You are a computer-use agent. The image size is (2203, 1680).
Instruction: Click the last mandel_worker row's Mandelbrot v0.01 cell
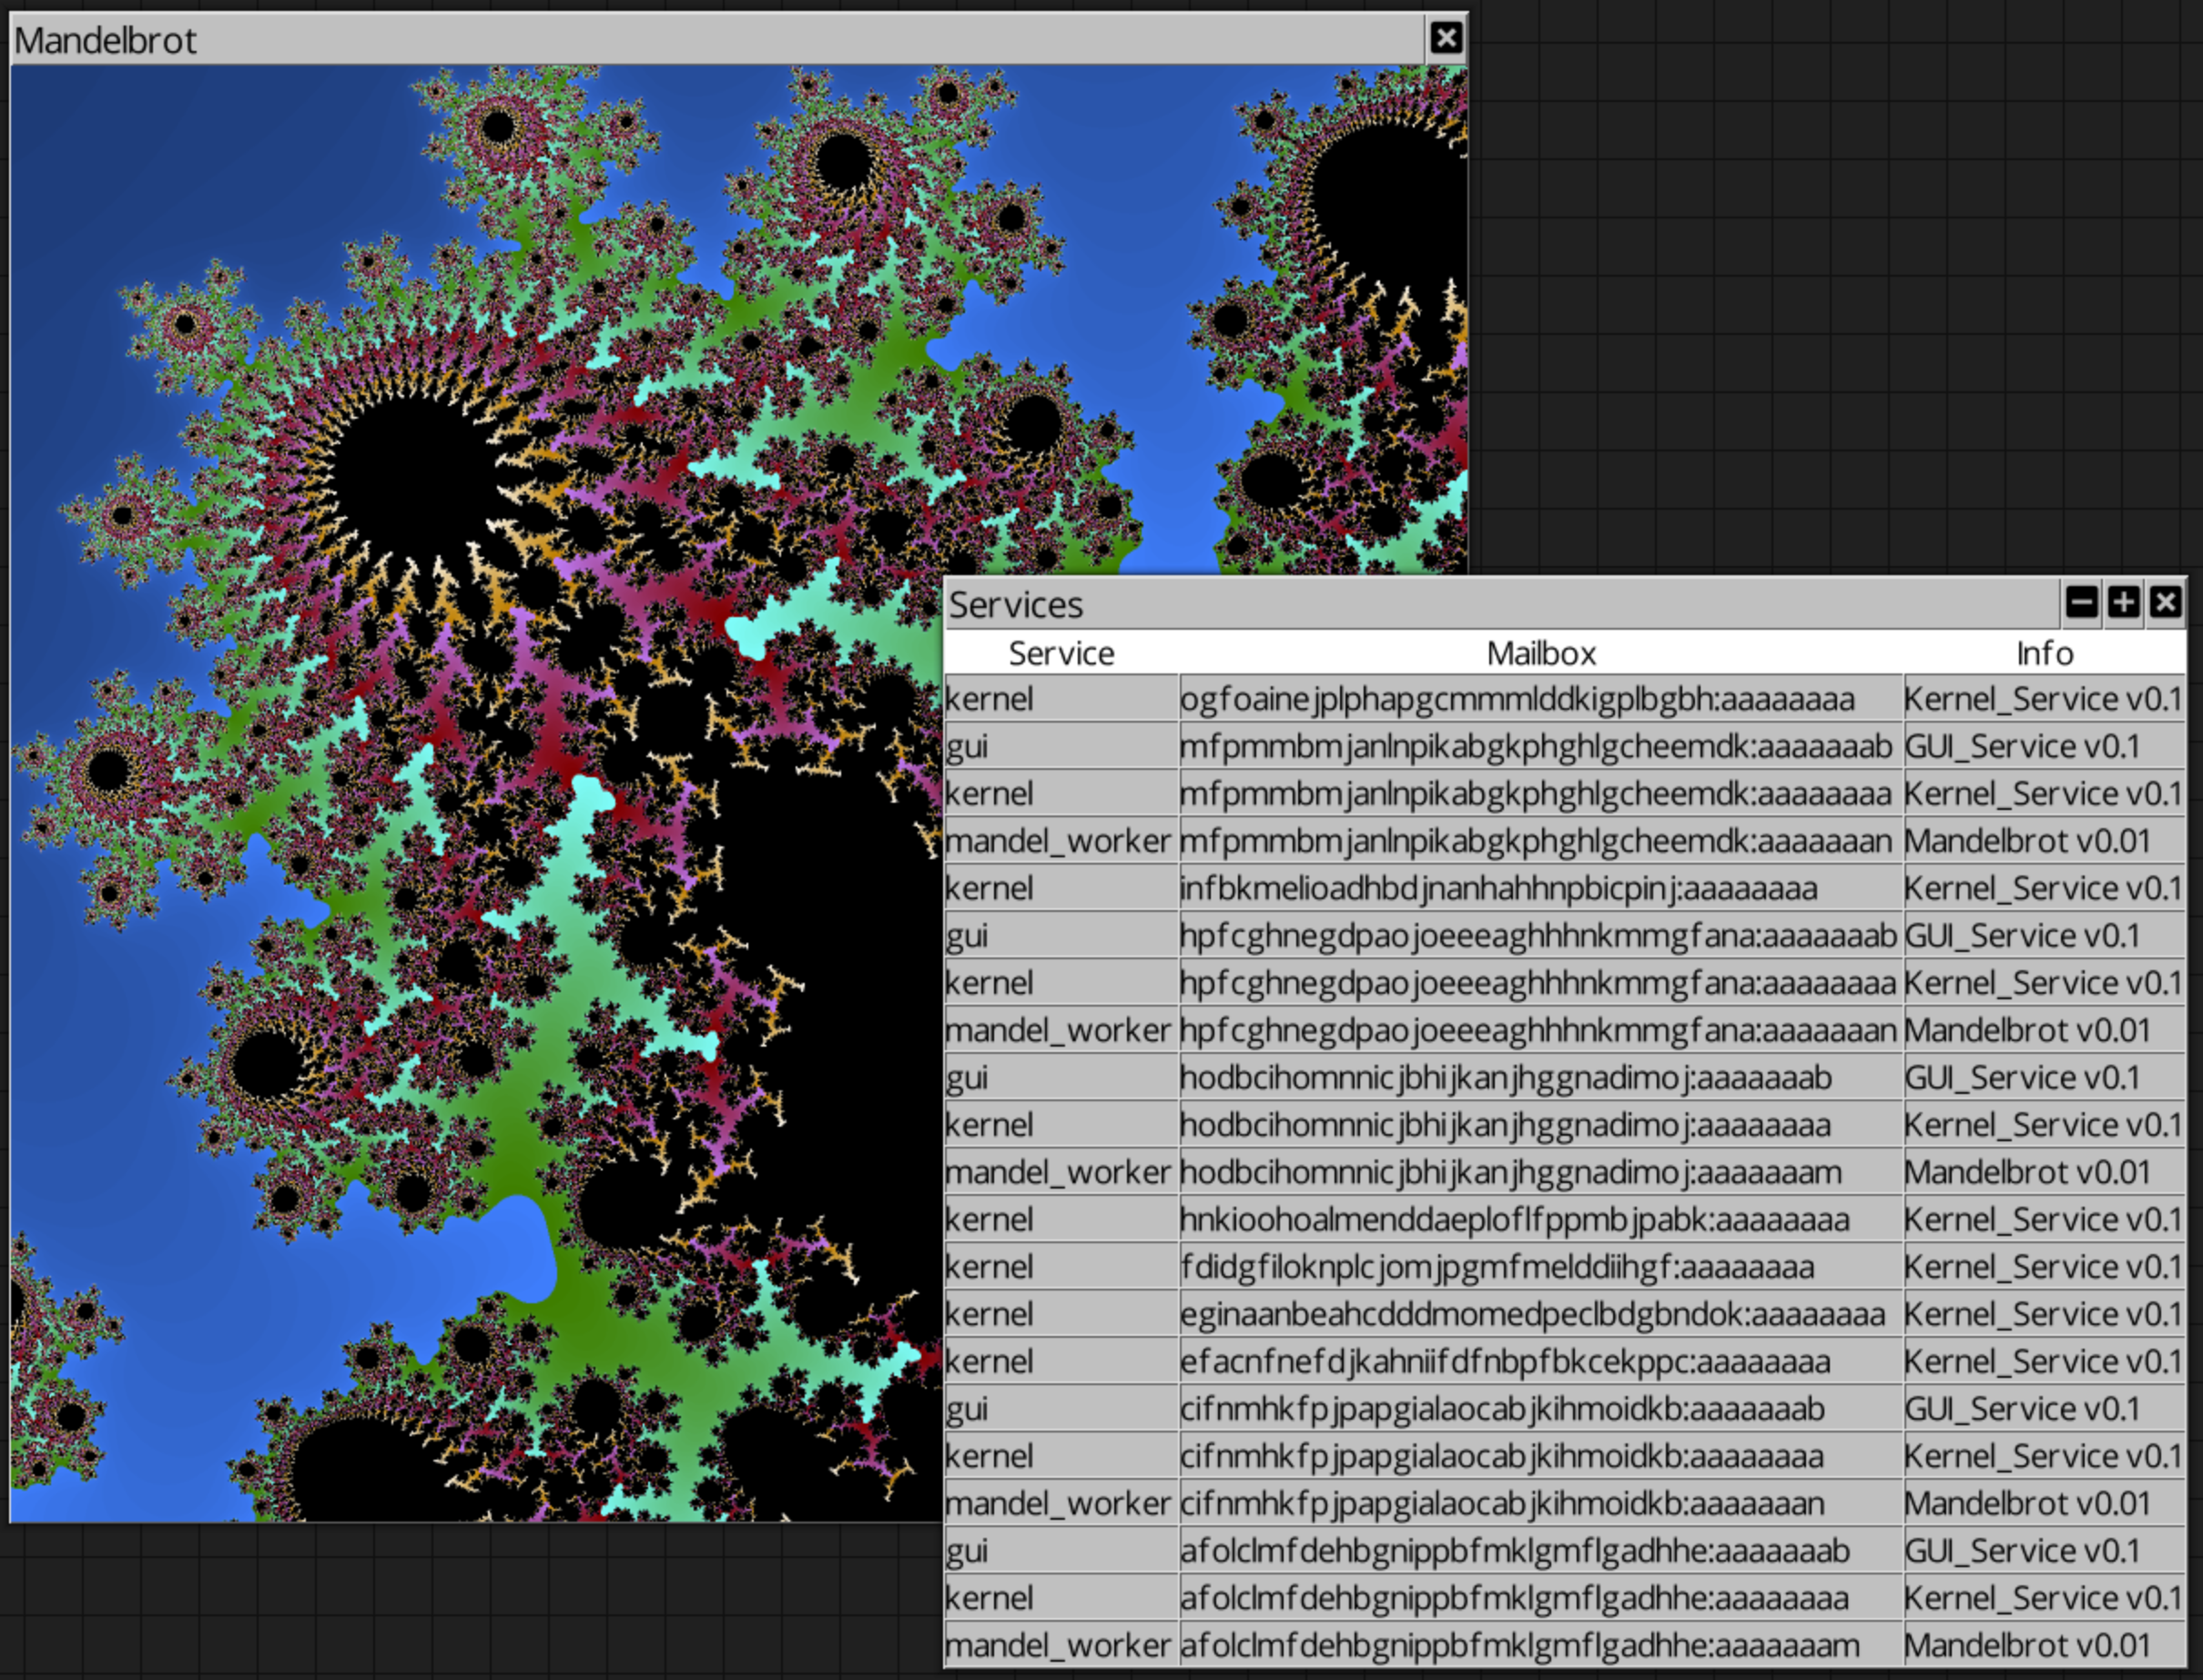[2027, 1645]
